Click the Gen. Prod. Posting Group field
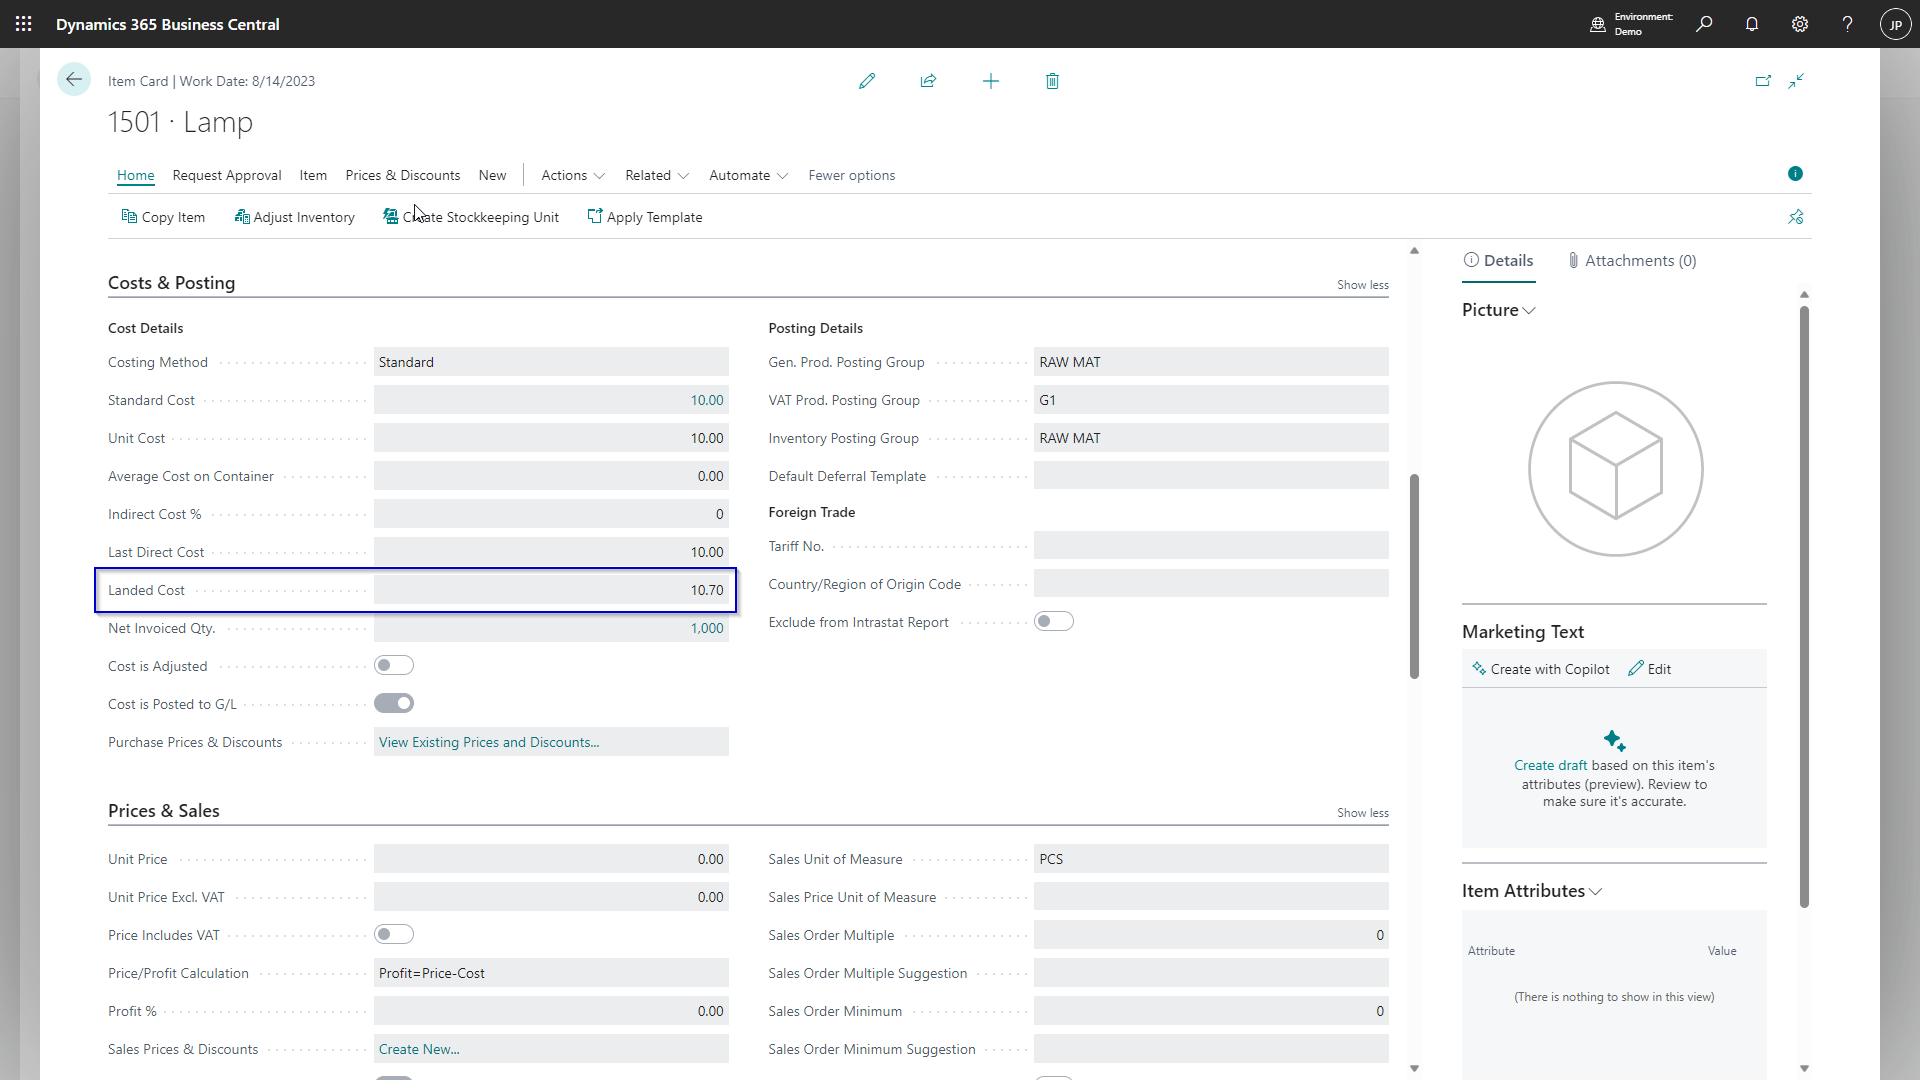Viewport: 1920px width, 1080px height. pos(1211,362)
